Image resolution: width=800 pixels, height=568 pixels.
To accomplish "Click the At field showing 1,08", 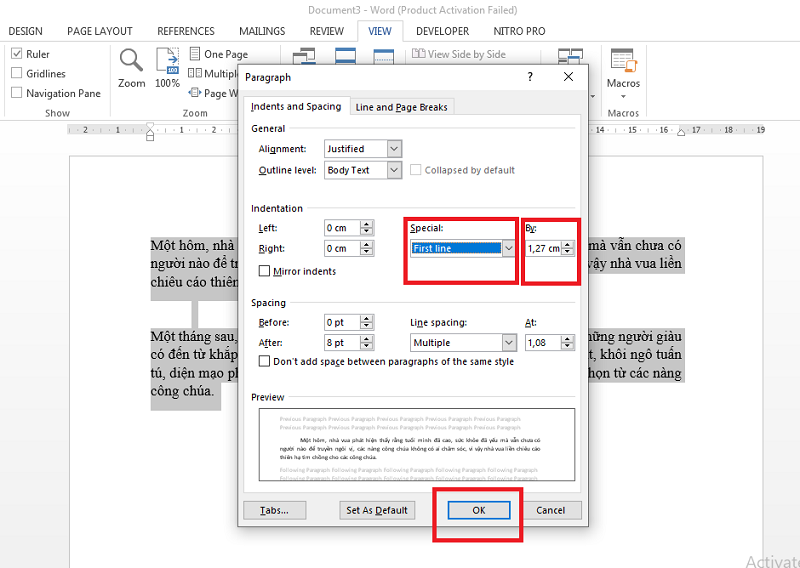I will point(543,342).
